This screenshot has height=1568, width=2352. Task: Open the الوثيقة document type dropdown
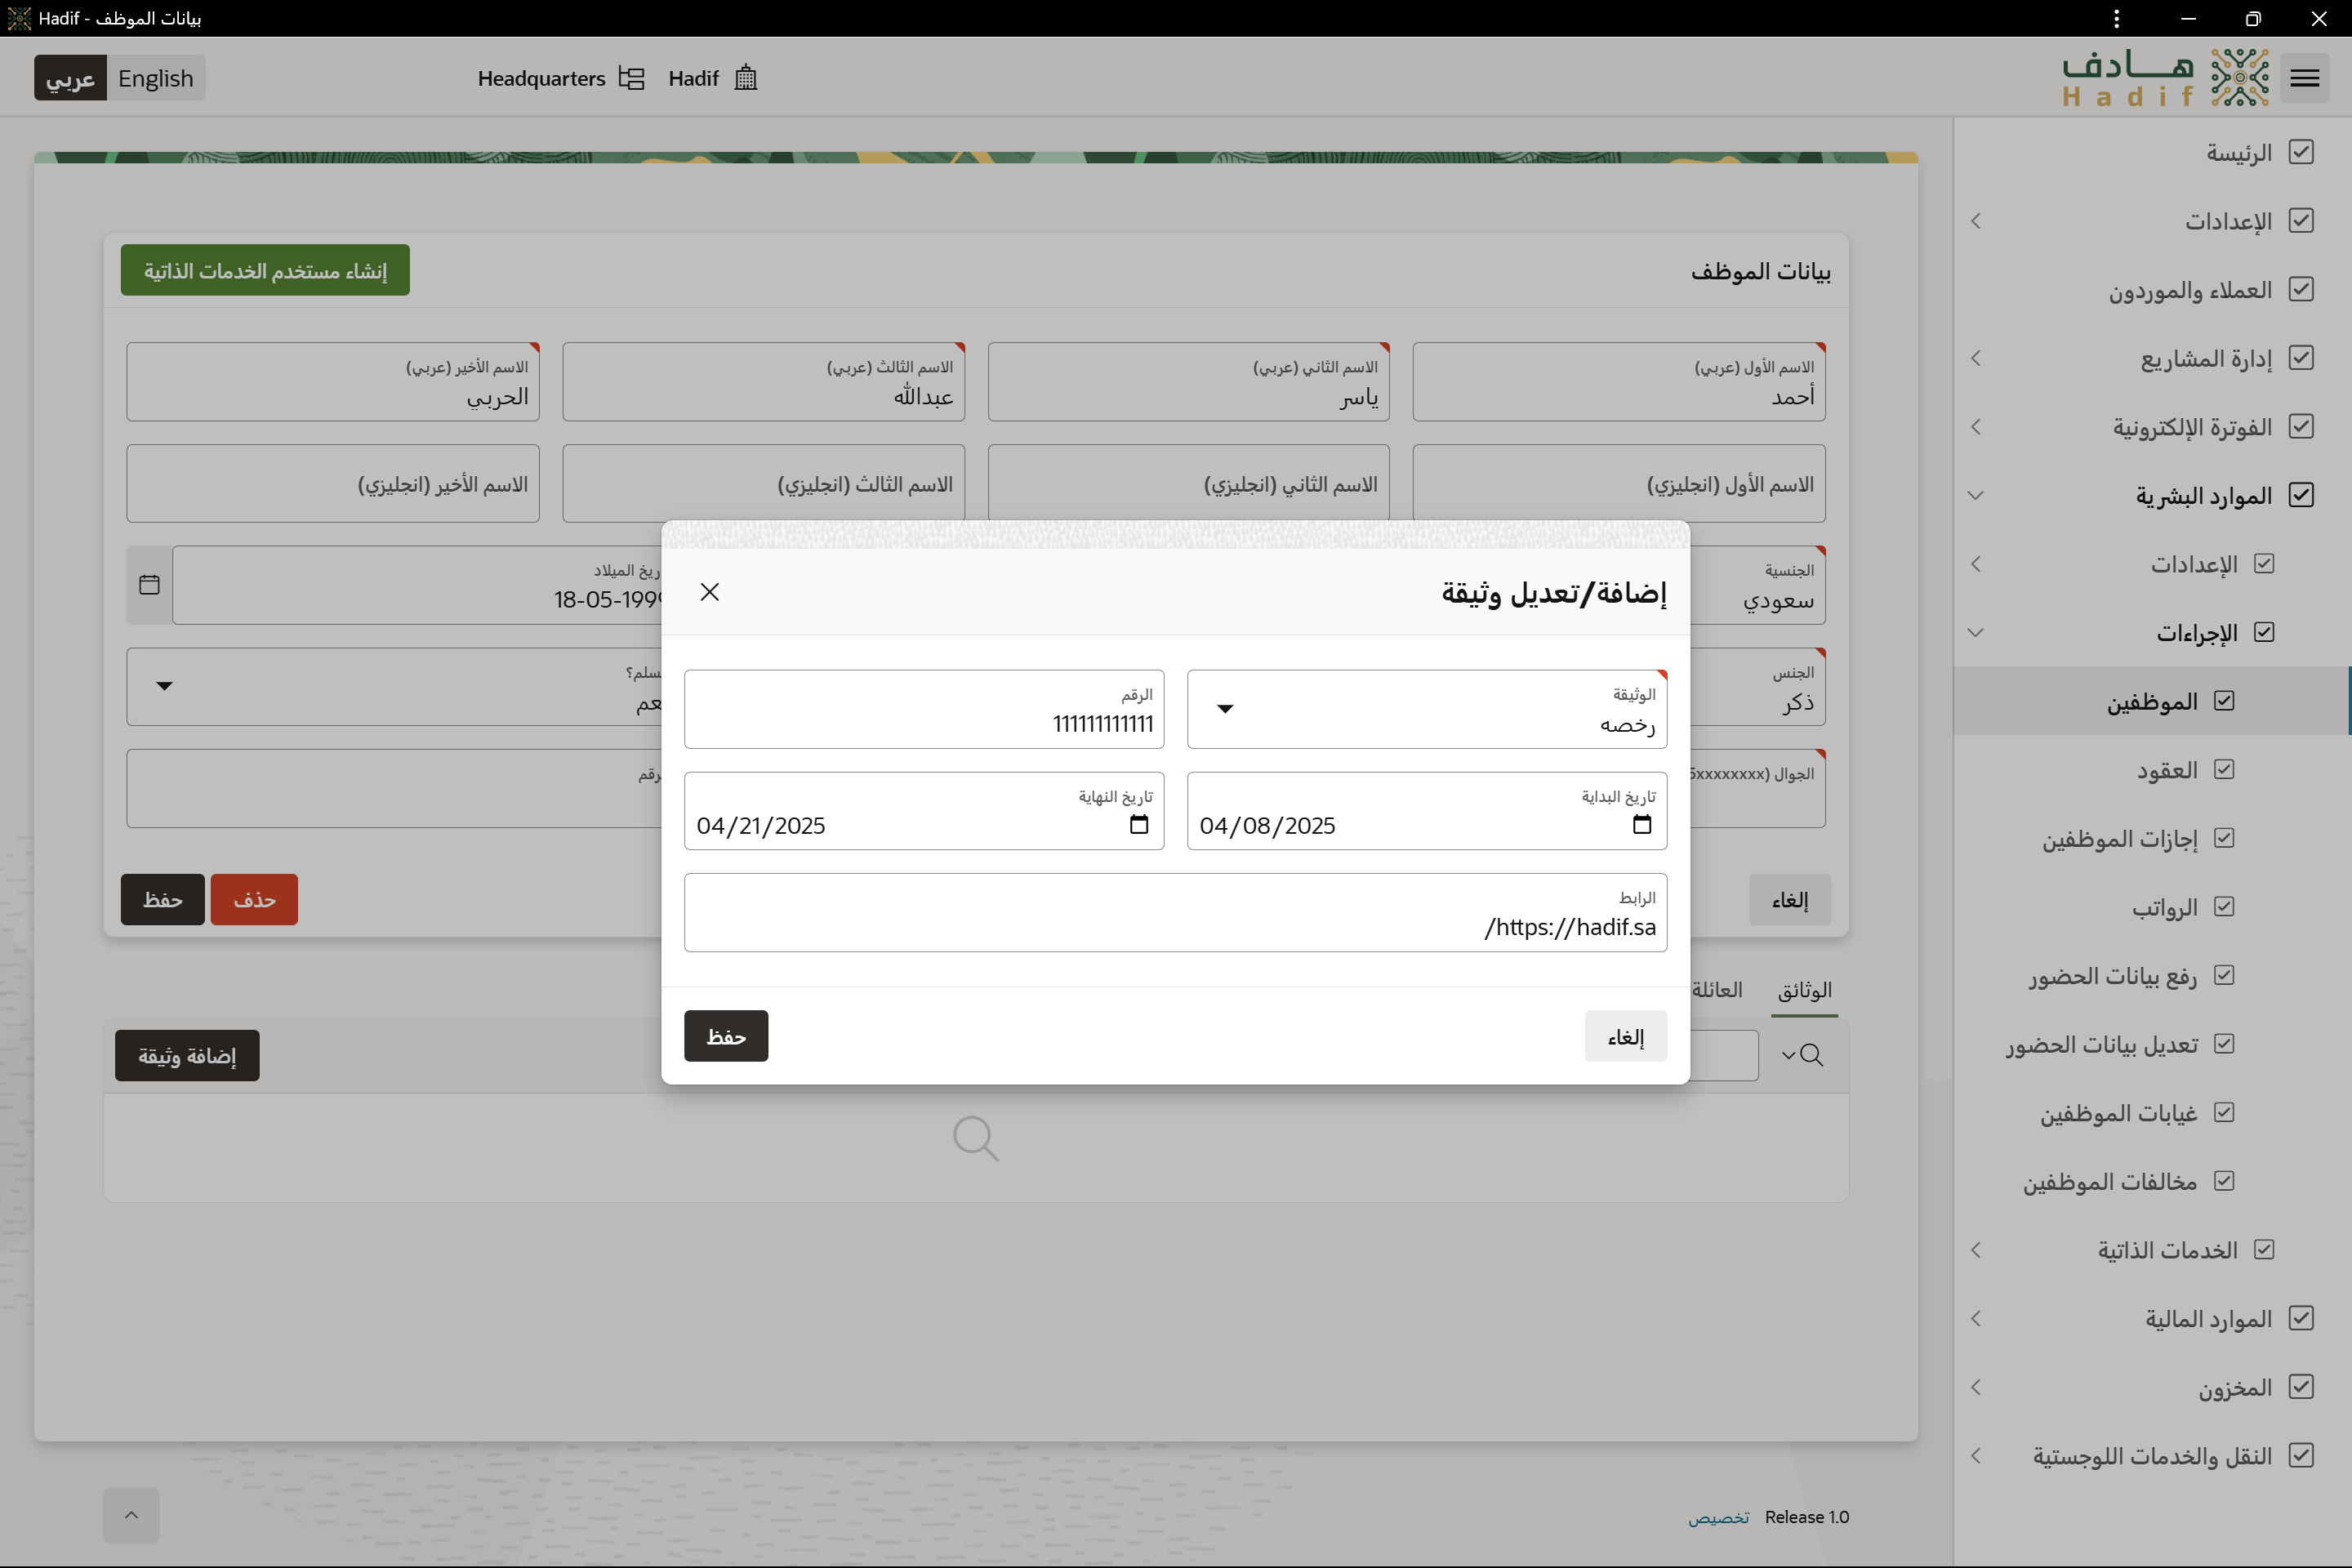(x=1426, y=709)
